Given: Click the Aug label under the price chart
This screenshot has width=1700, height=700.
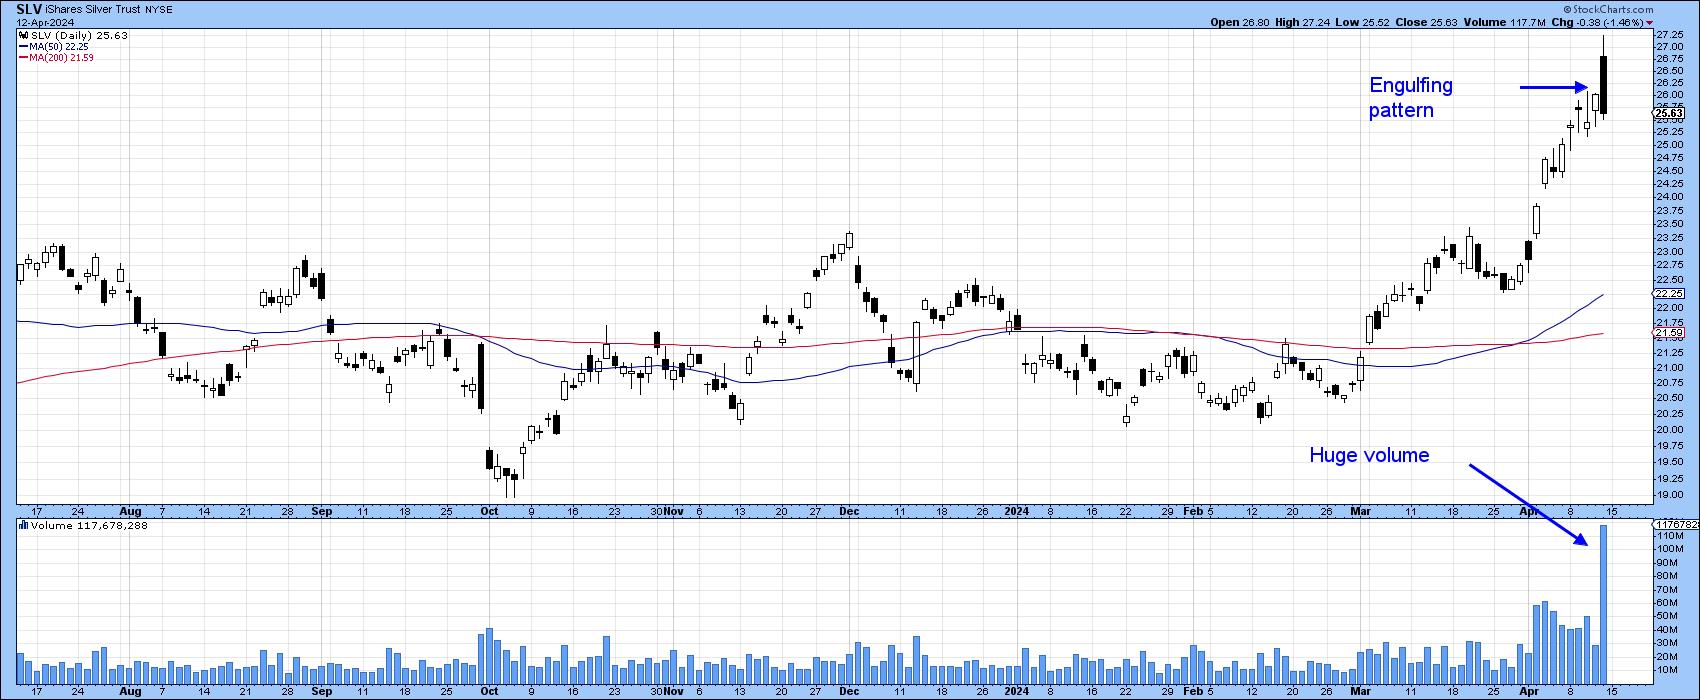Looking at the screenshot, I should [x=130, y=511].
